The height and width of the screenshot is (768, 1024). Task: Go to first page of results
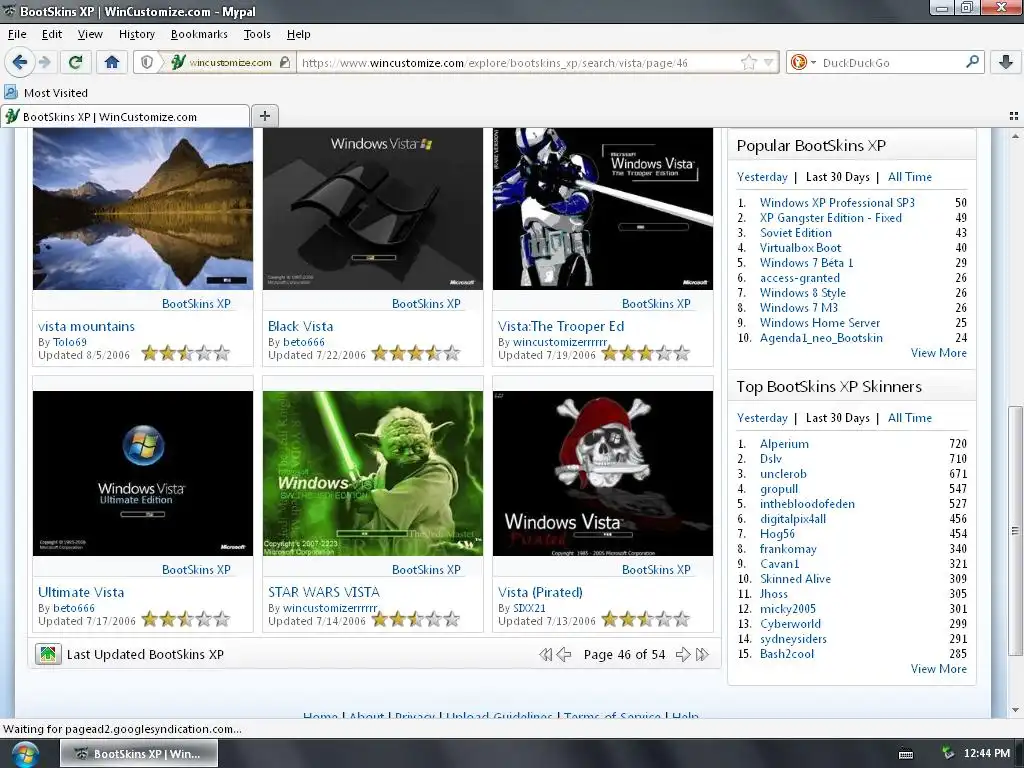545,654
